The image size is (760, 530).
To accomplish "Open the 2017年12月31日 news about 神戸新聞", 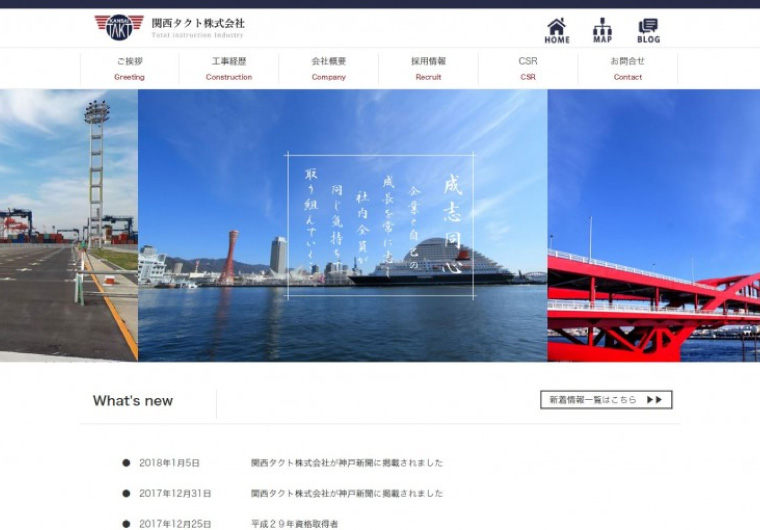I will [x=347, y=493].
